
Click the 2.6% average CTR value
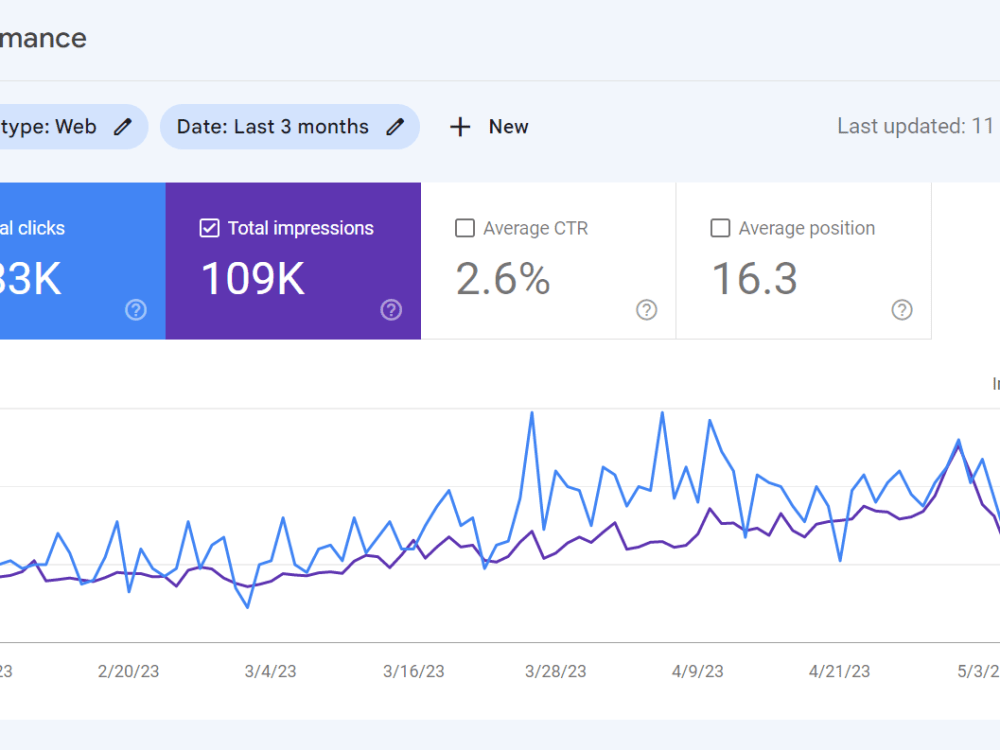point(503,279)
